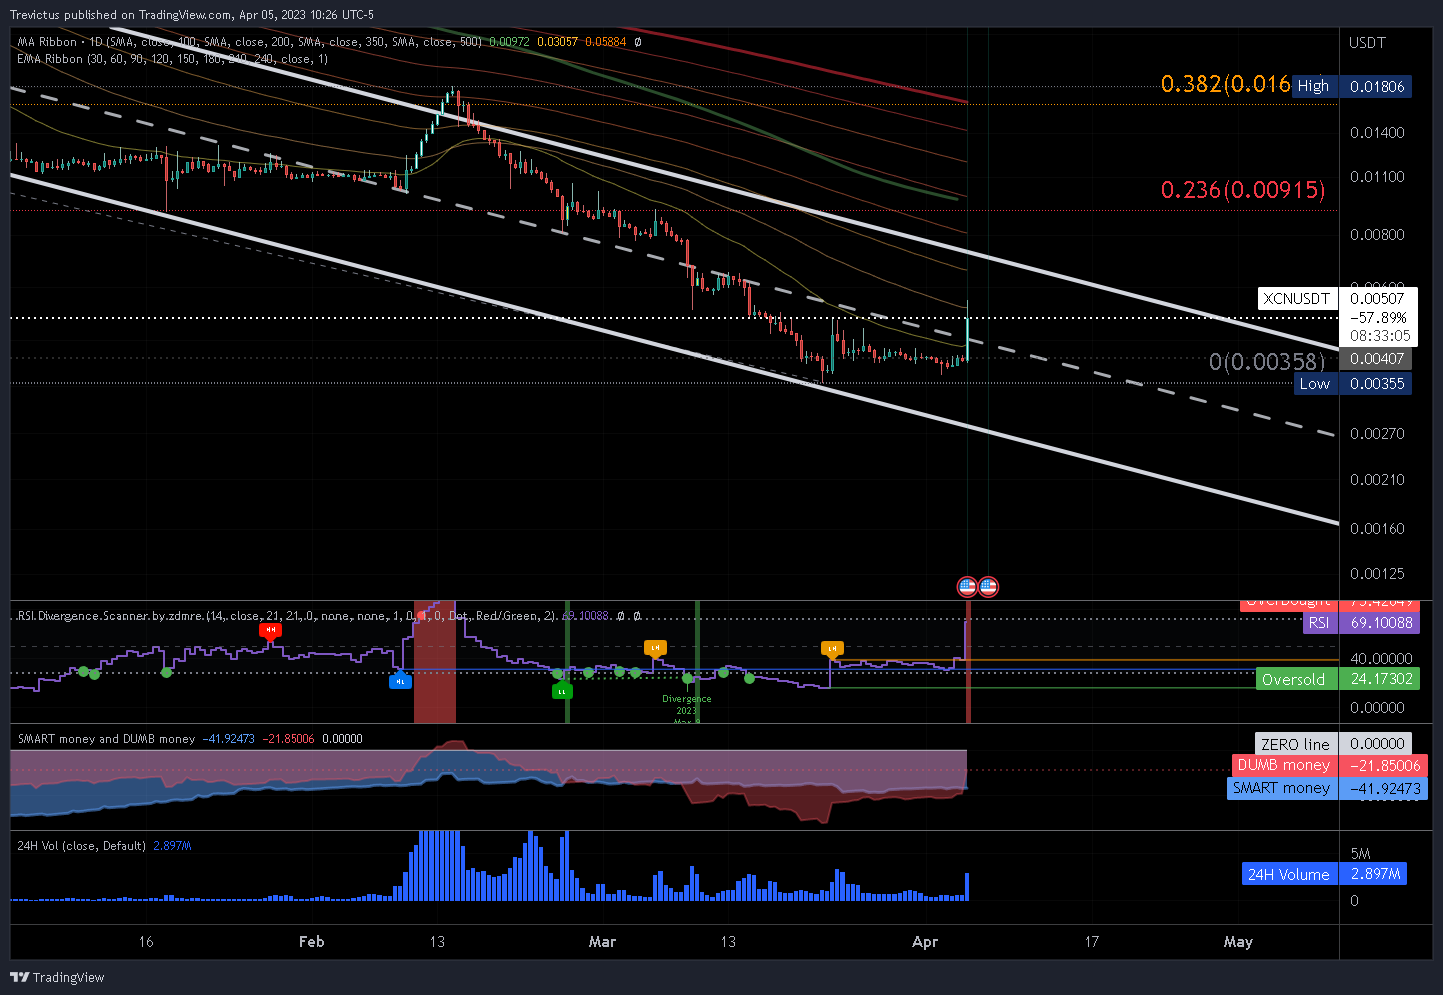The image size is (1443, 995).
Task: Click the ZERO line label
Action: click(1295, 744)
